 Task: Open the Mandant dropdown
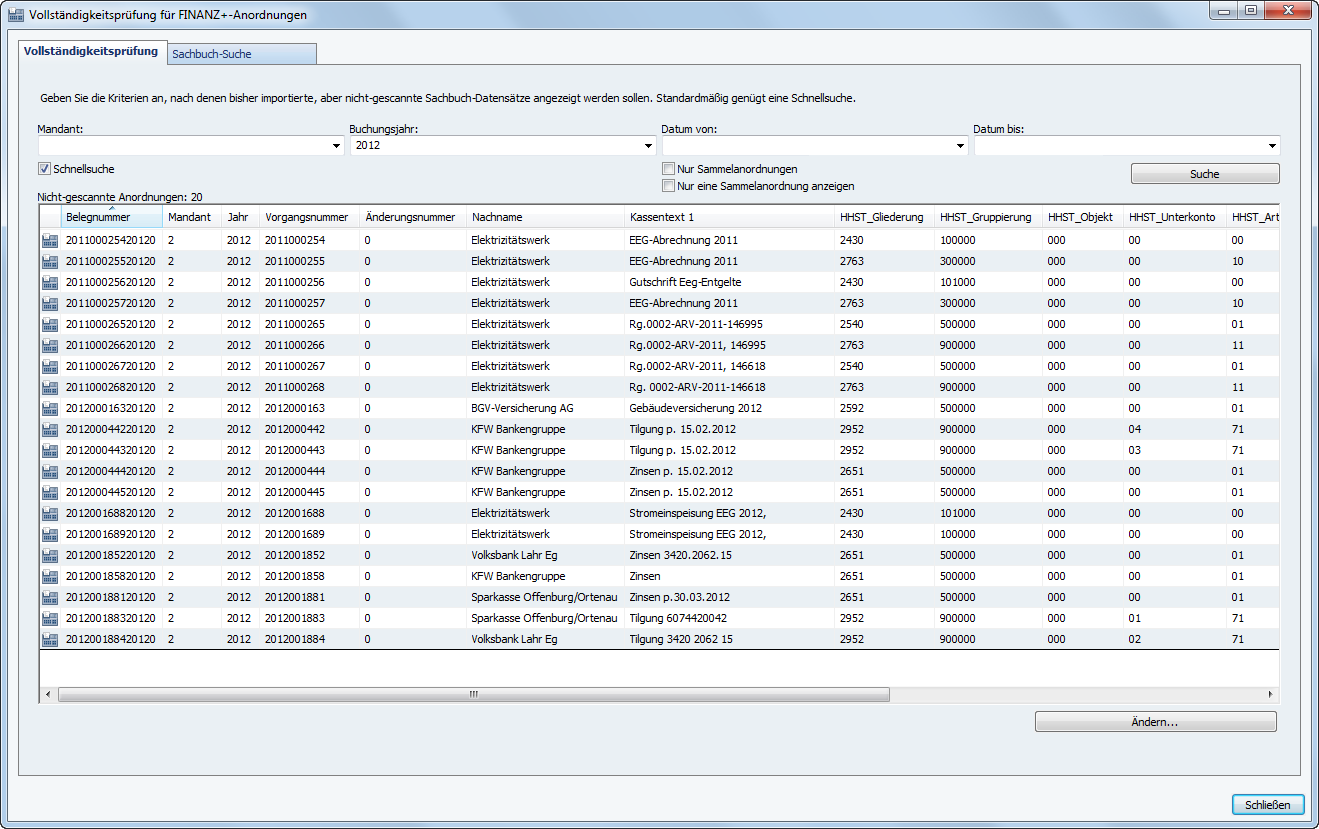(x=335, y=146)
